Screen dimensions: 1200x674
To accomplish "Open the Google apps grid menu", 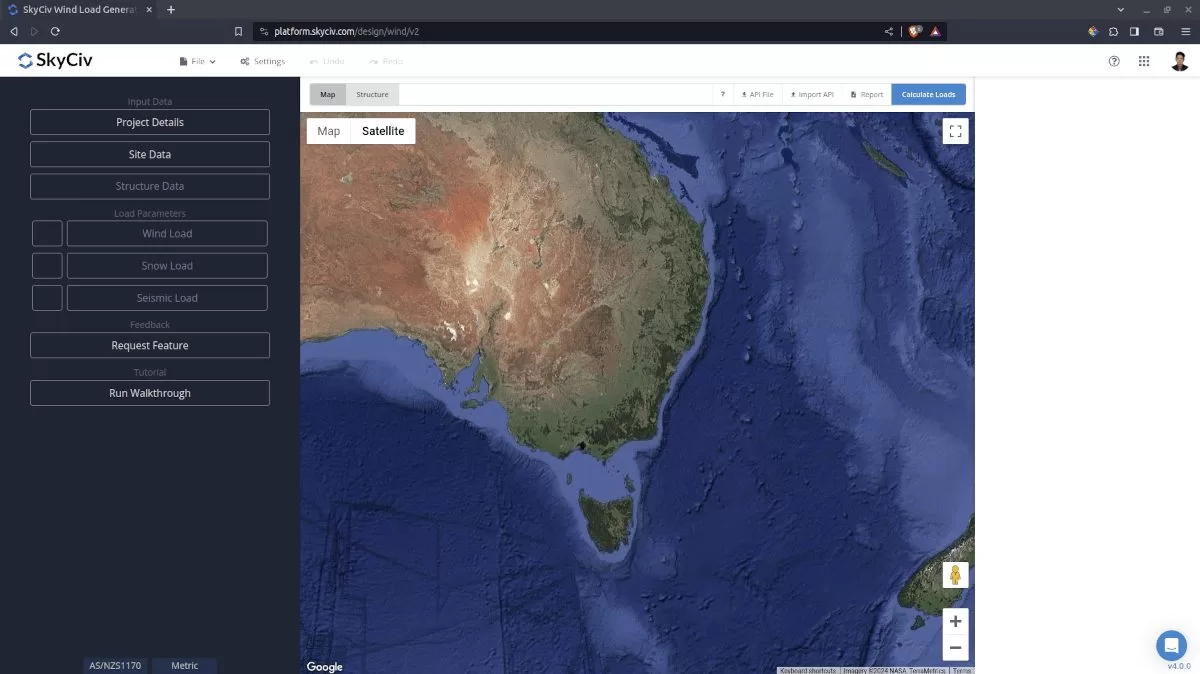I will click(x=1143, y=61).
